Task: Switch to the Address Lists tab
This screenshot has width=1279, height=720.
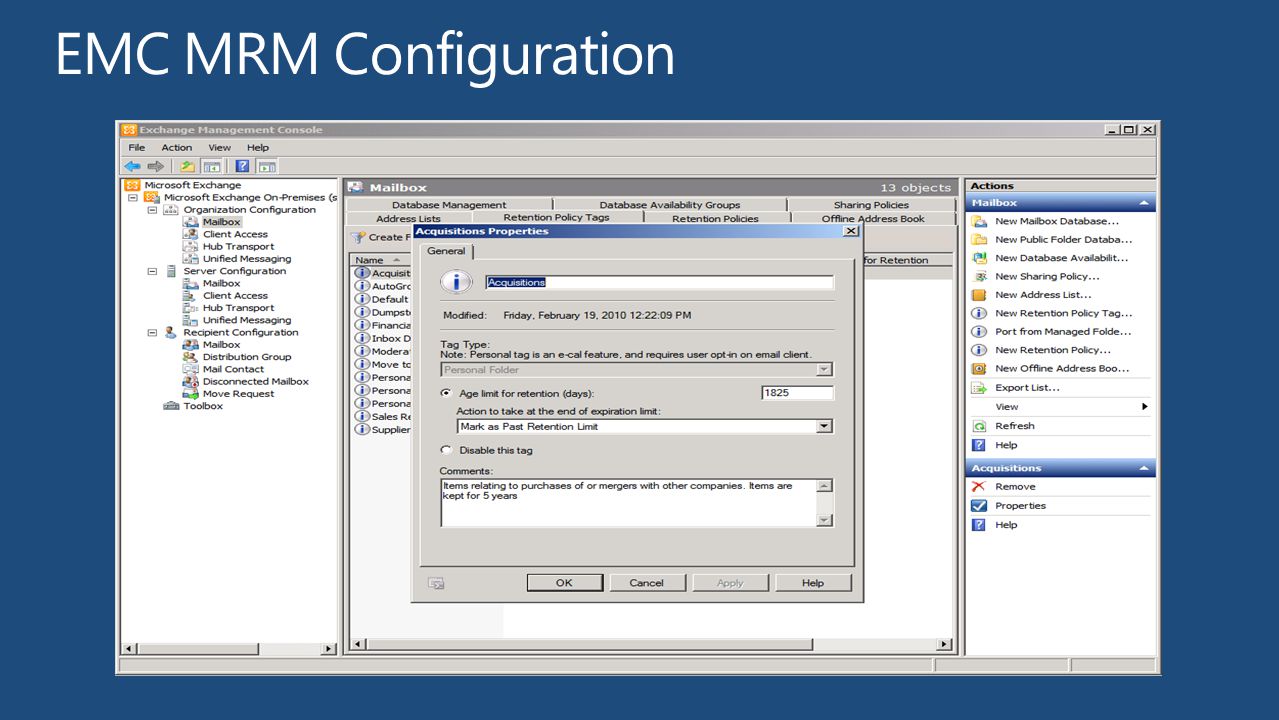Action: click(x=408, y=219)
